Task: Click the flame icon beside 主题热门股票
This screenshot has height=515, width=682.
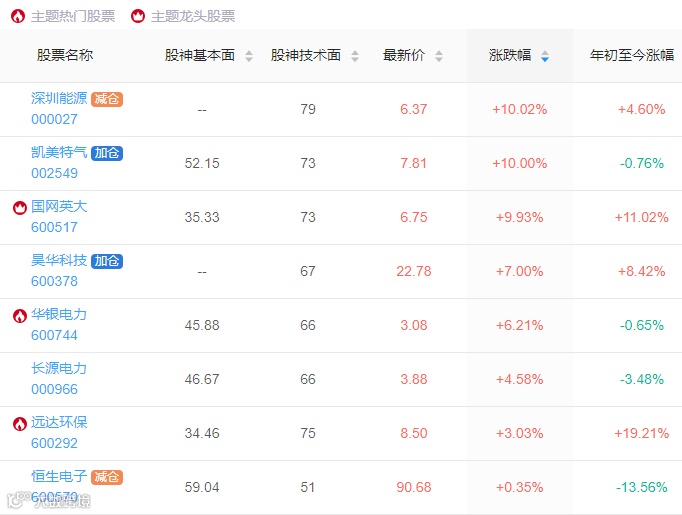Action: [x=18, y=17]
